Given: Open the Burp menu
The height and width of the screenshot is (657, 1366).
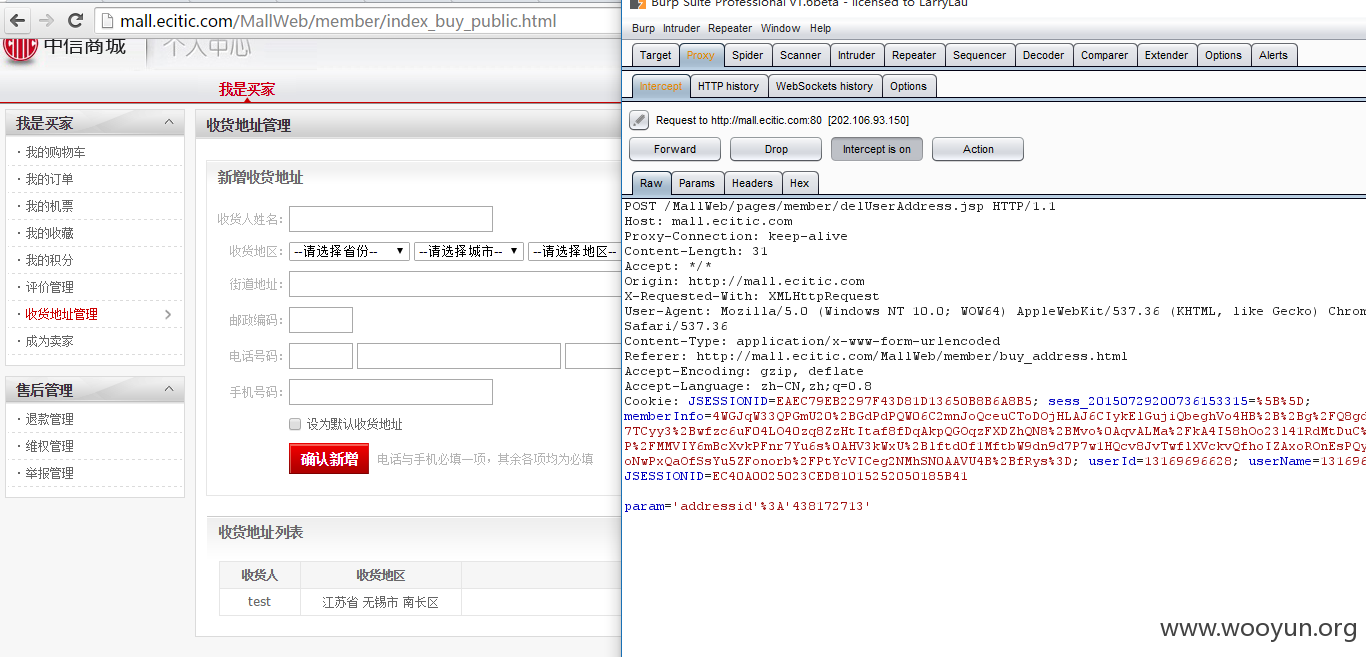Looking at the screenshot, I should pyautogui.click(x=643, y=28).
